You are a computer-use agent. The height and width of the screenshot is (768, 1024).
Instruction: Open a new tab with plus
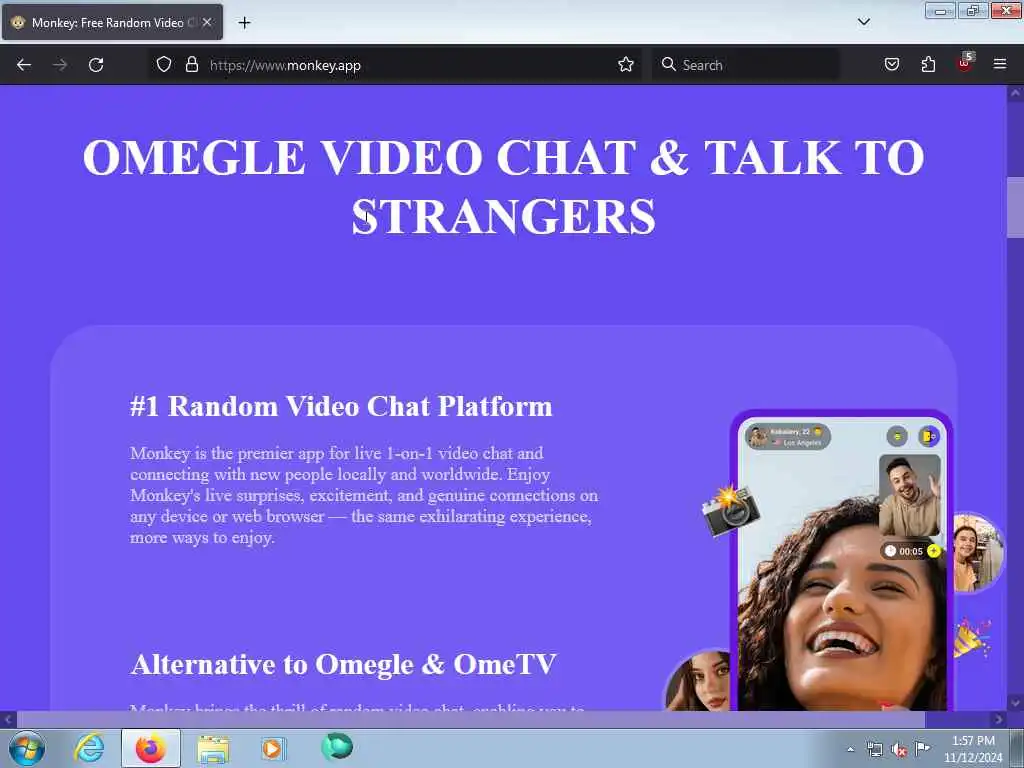[x=244, y=23]
